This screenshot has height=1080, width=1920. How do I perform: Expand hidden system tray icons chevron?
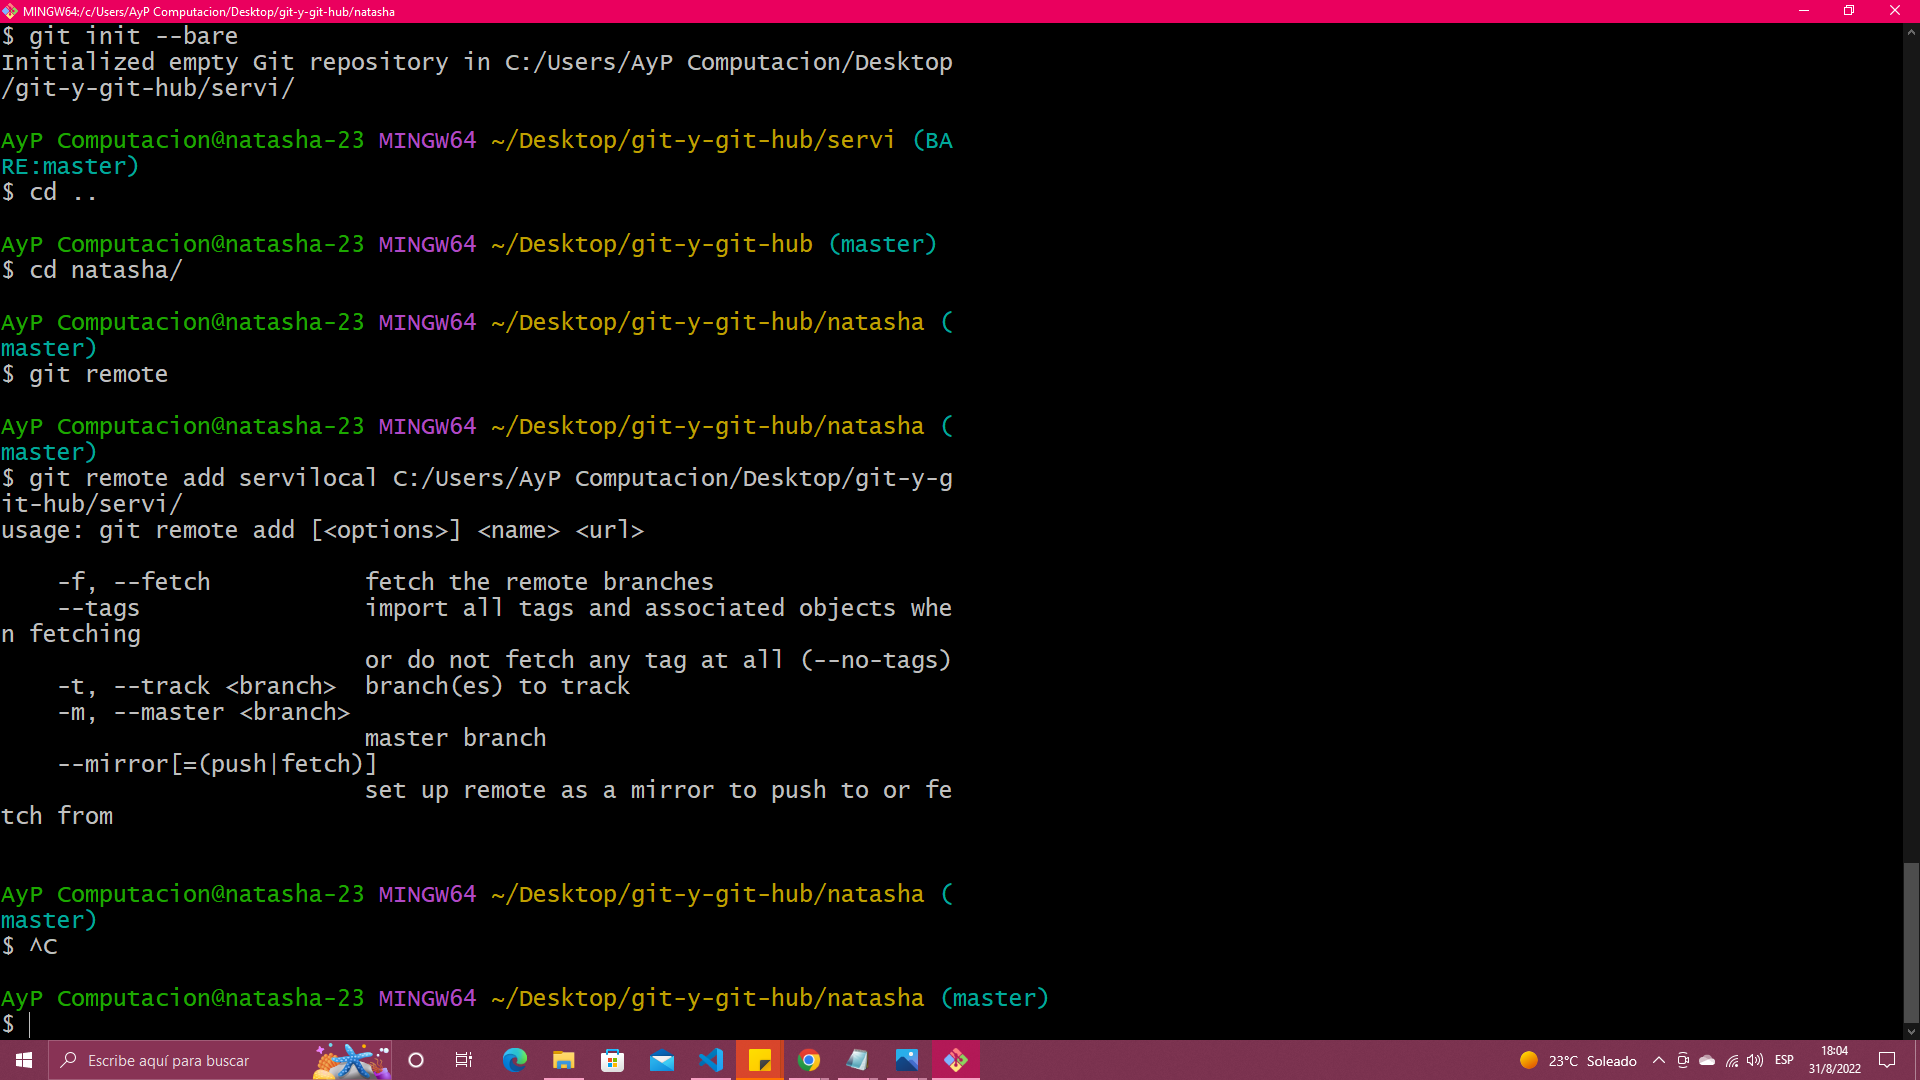coord(1658,1061)
